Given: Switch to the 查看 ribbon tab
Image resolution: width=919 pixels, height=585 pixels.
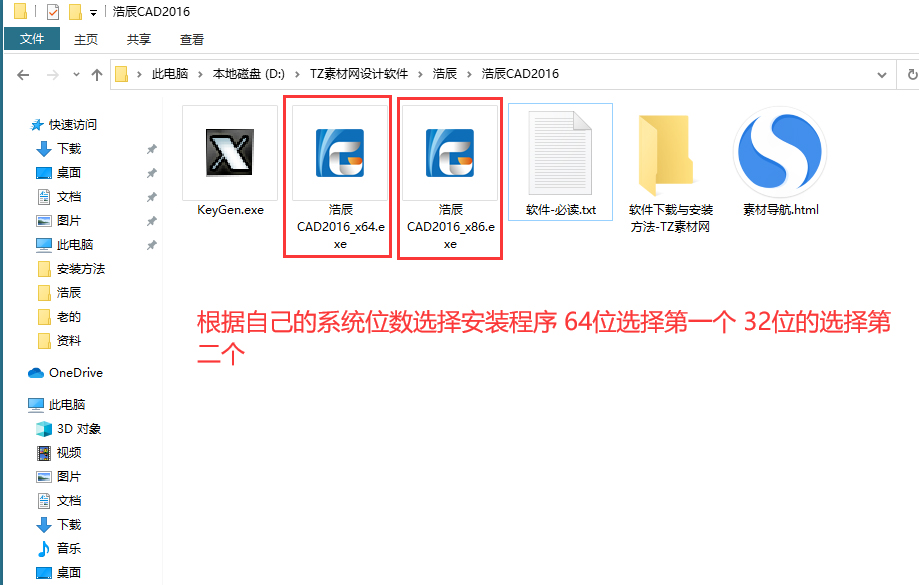Looking at the screenshot, I should pos(192,39).
